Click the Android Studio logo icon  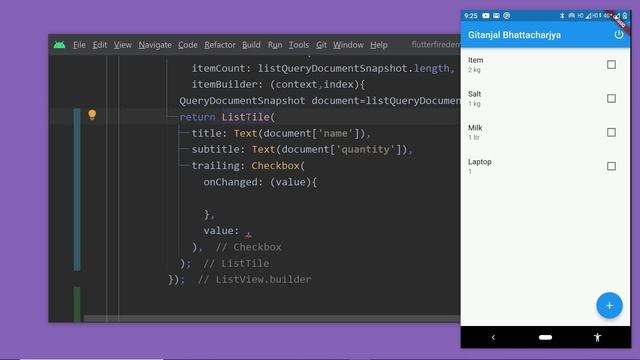59,45
